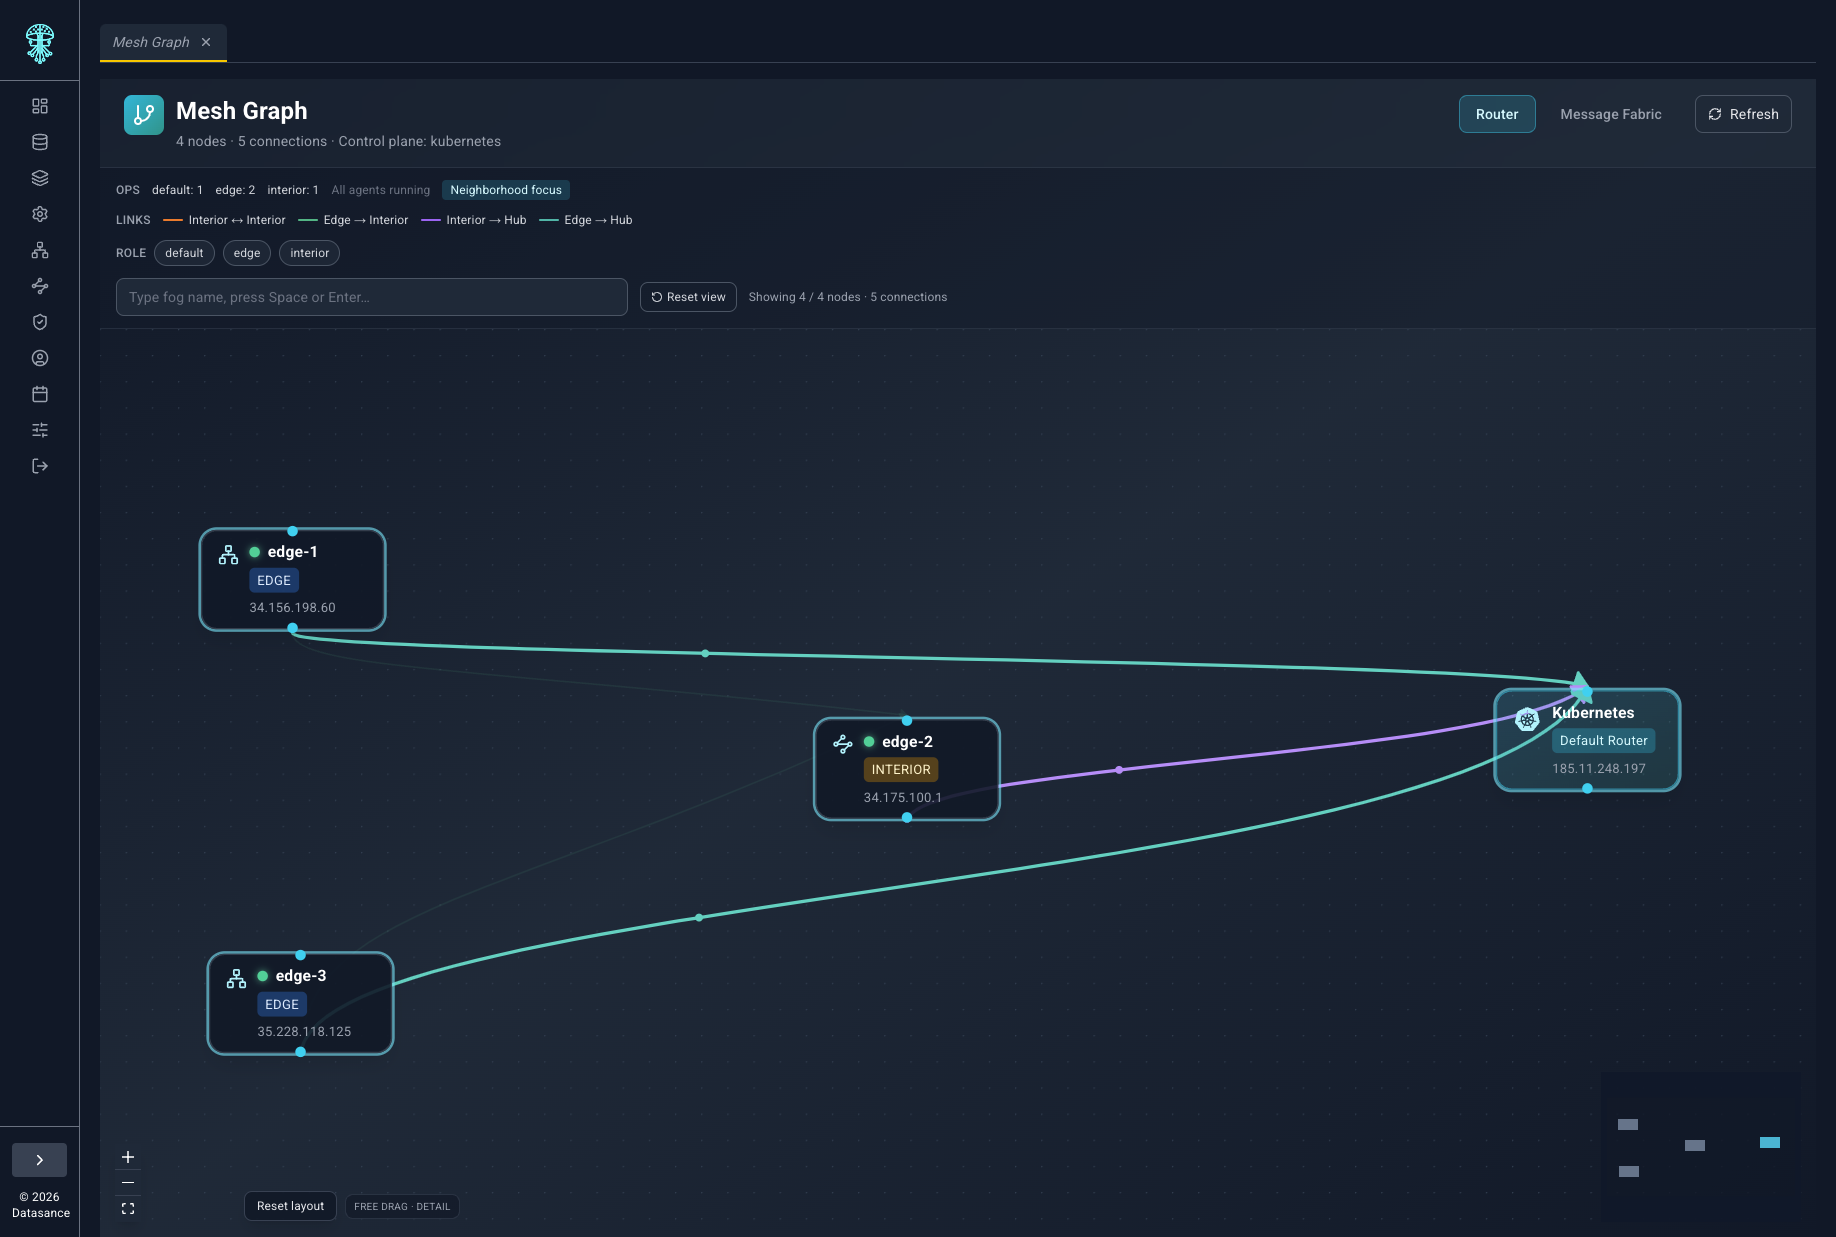Click the Reset layout button
Image resolution: width=1836 pixels, height=1237 pixels.
pos(290,1206)
